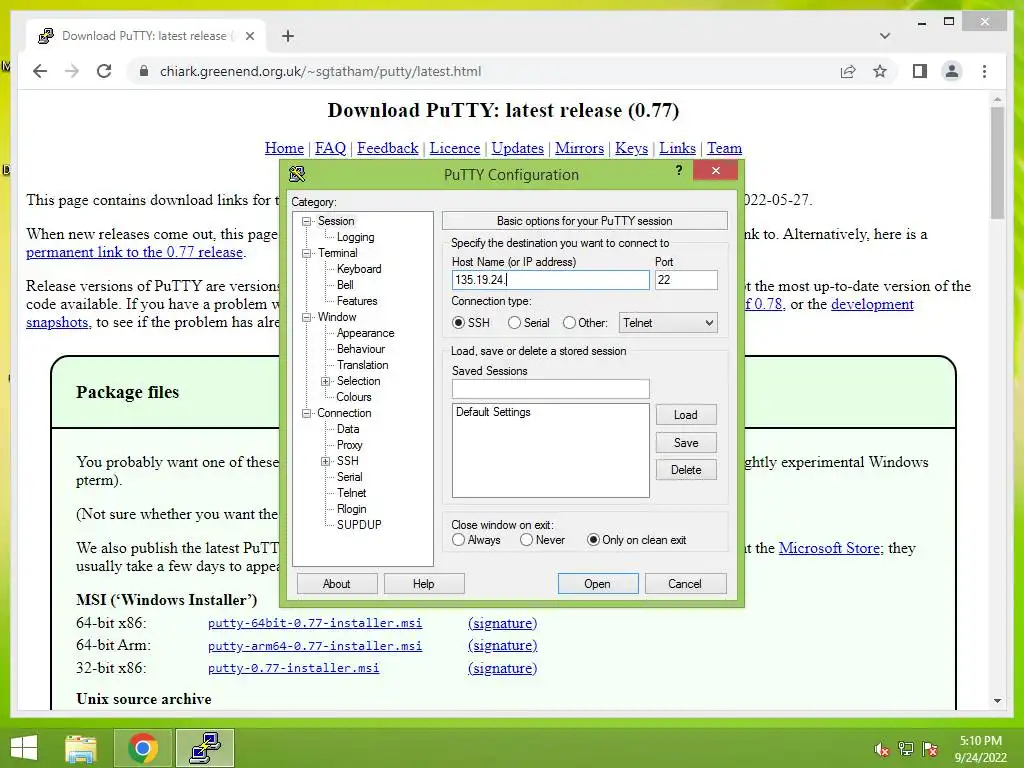
Task: Select Other connection type
Action: coord(585,323)
